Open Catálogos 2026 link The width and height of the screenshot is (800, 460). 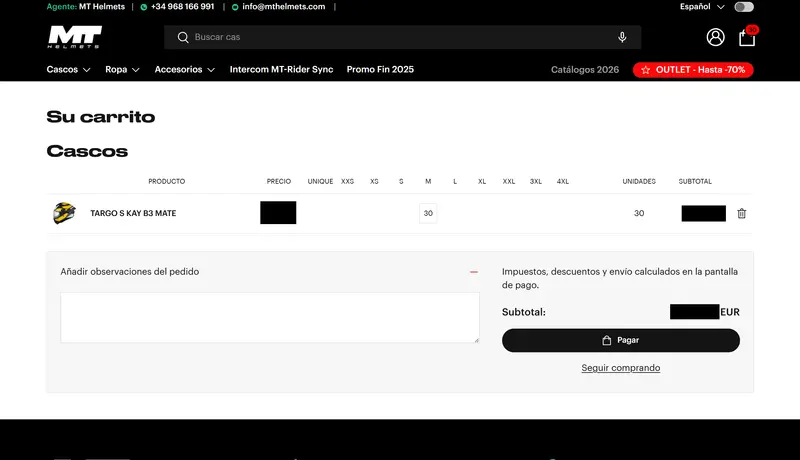pyautogui.click(x=585, y=70)
